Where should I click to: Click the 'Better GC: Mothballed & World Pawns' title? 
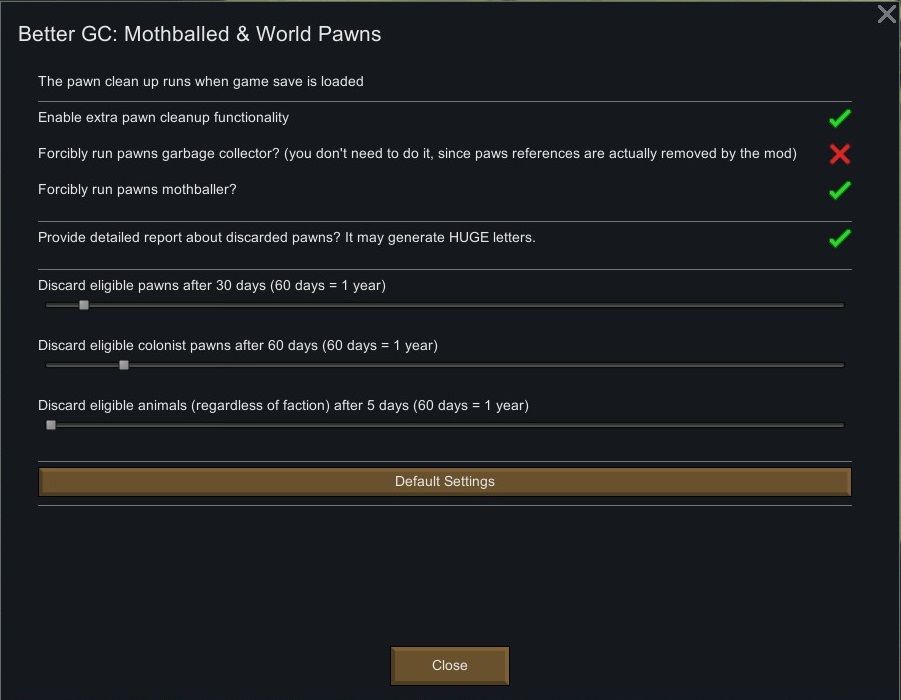pos(199,34)
